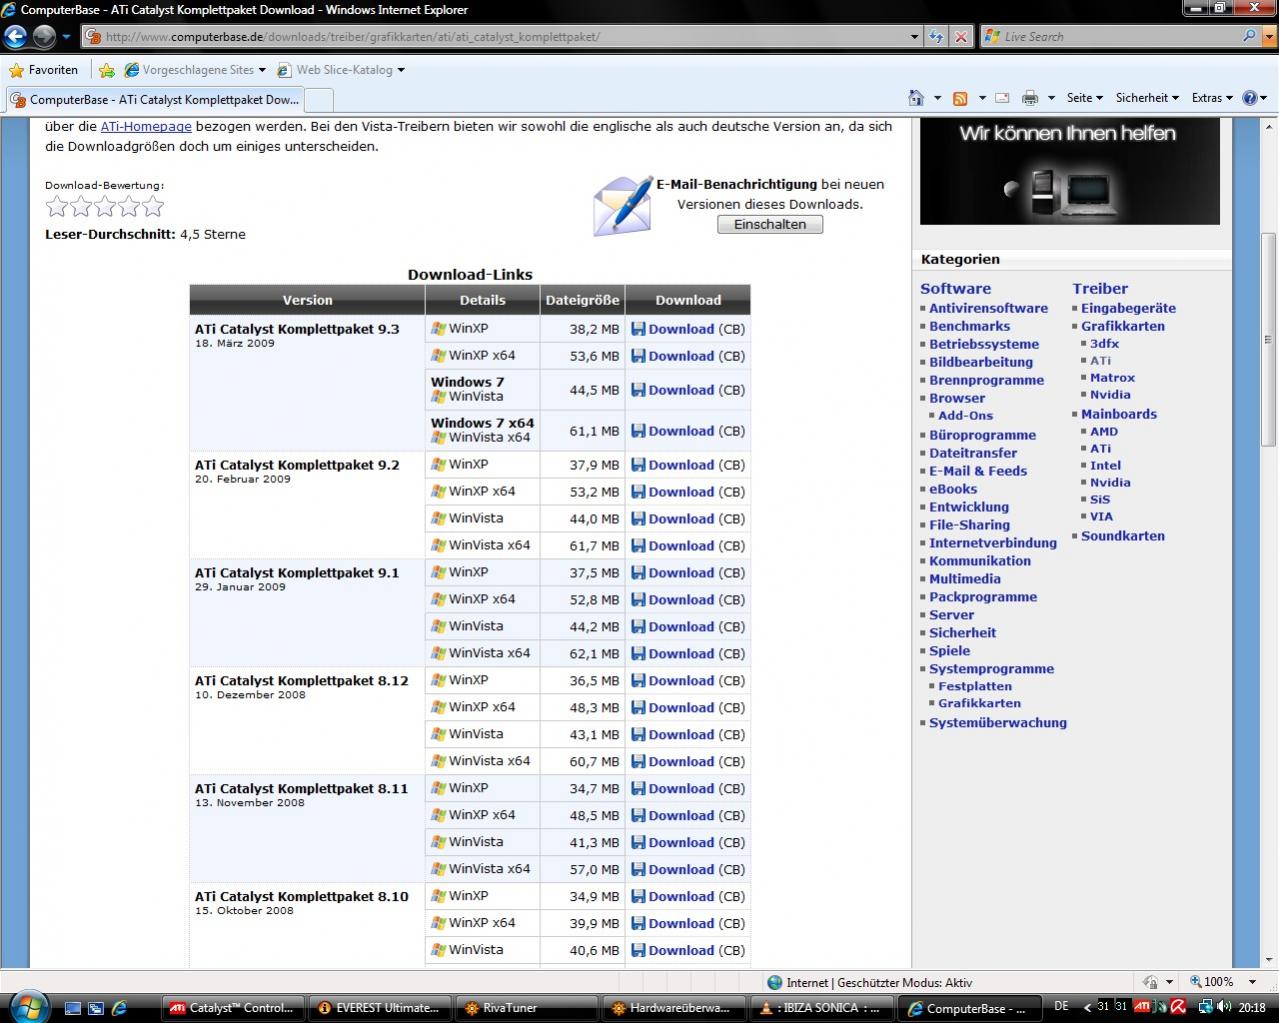Open the Sicherheit menu
This screenshot has width=1279, height=1023.
pos(1147,98)
